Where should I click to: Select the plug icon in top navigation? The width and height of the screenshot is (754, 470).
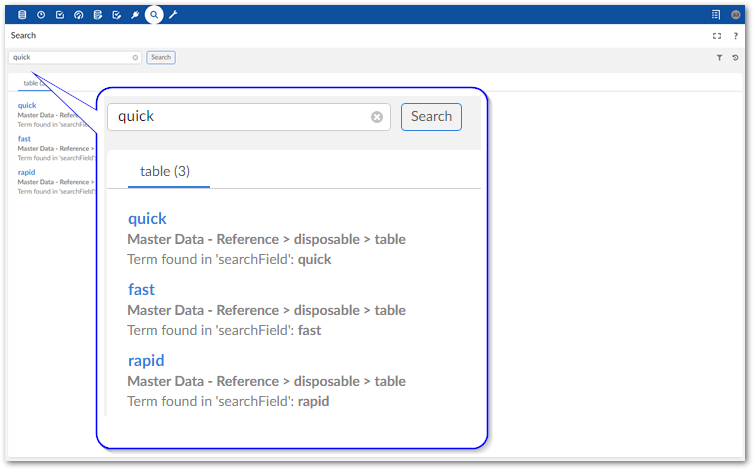pyautogui.click(x=136, y=15)
